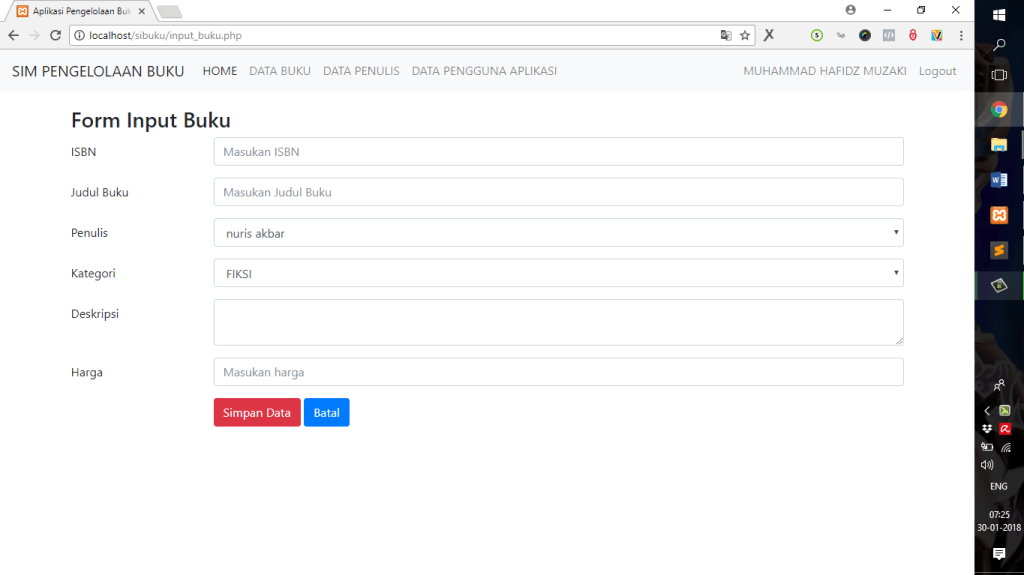Click the SIM PENGELOLAAN BUKU brand link

coord(98,71)
